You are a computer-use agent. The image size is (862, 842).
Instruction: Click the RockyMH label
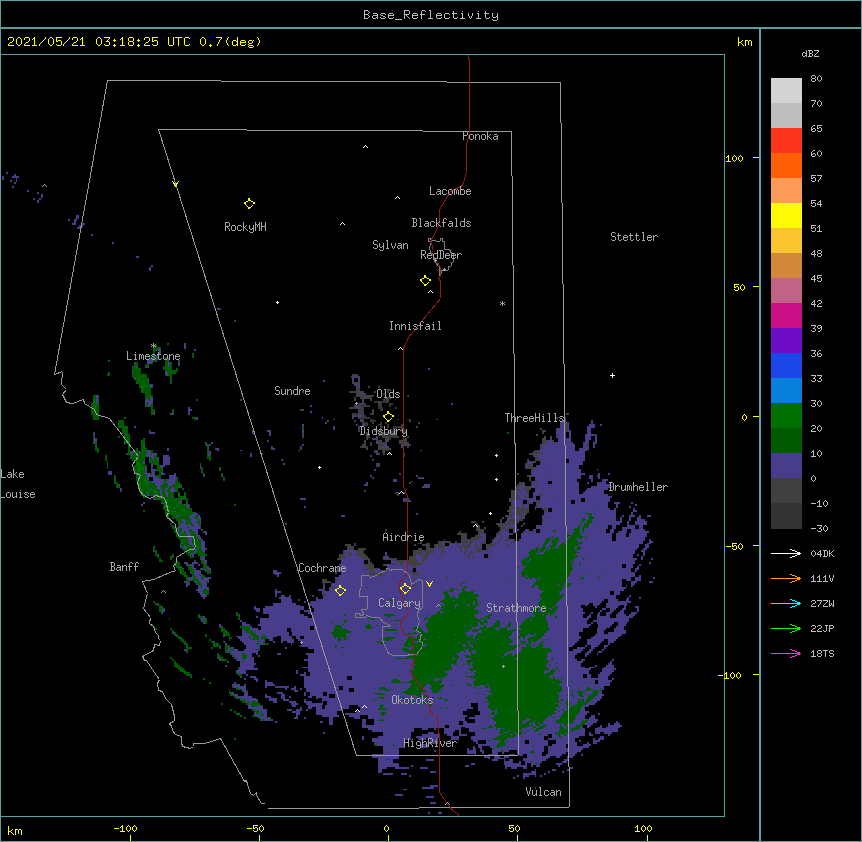pyautogui.click(x=245, y=227)
